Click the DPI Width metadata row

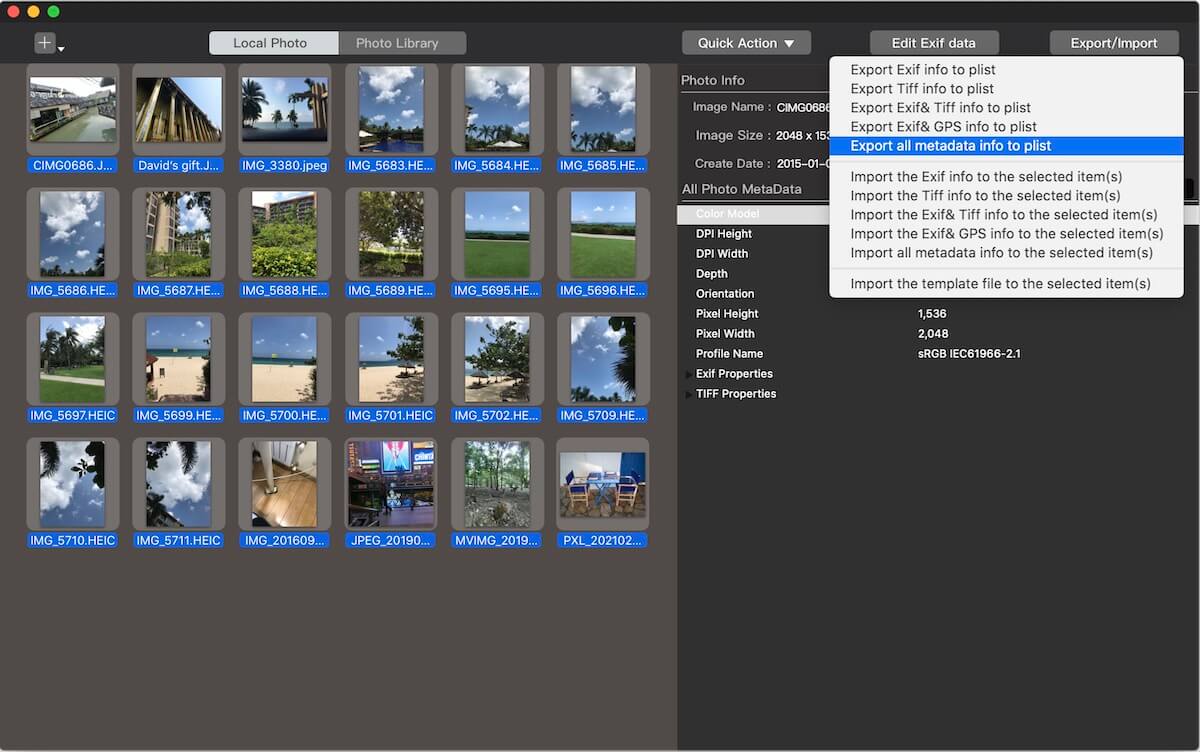753,254
